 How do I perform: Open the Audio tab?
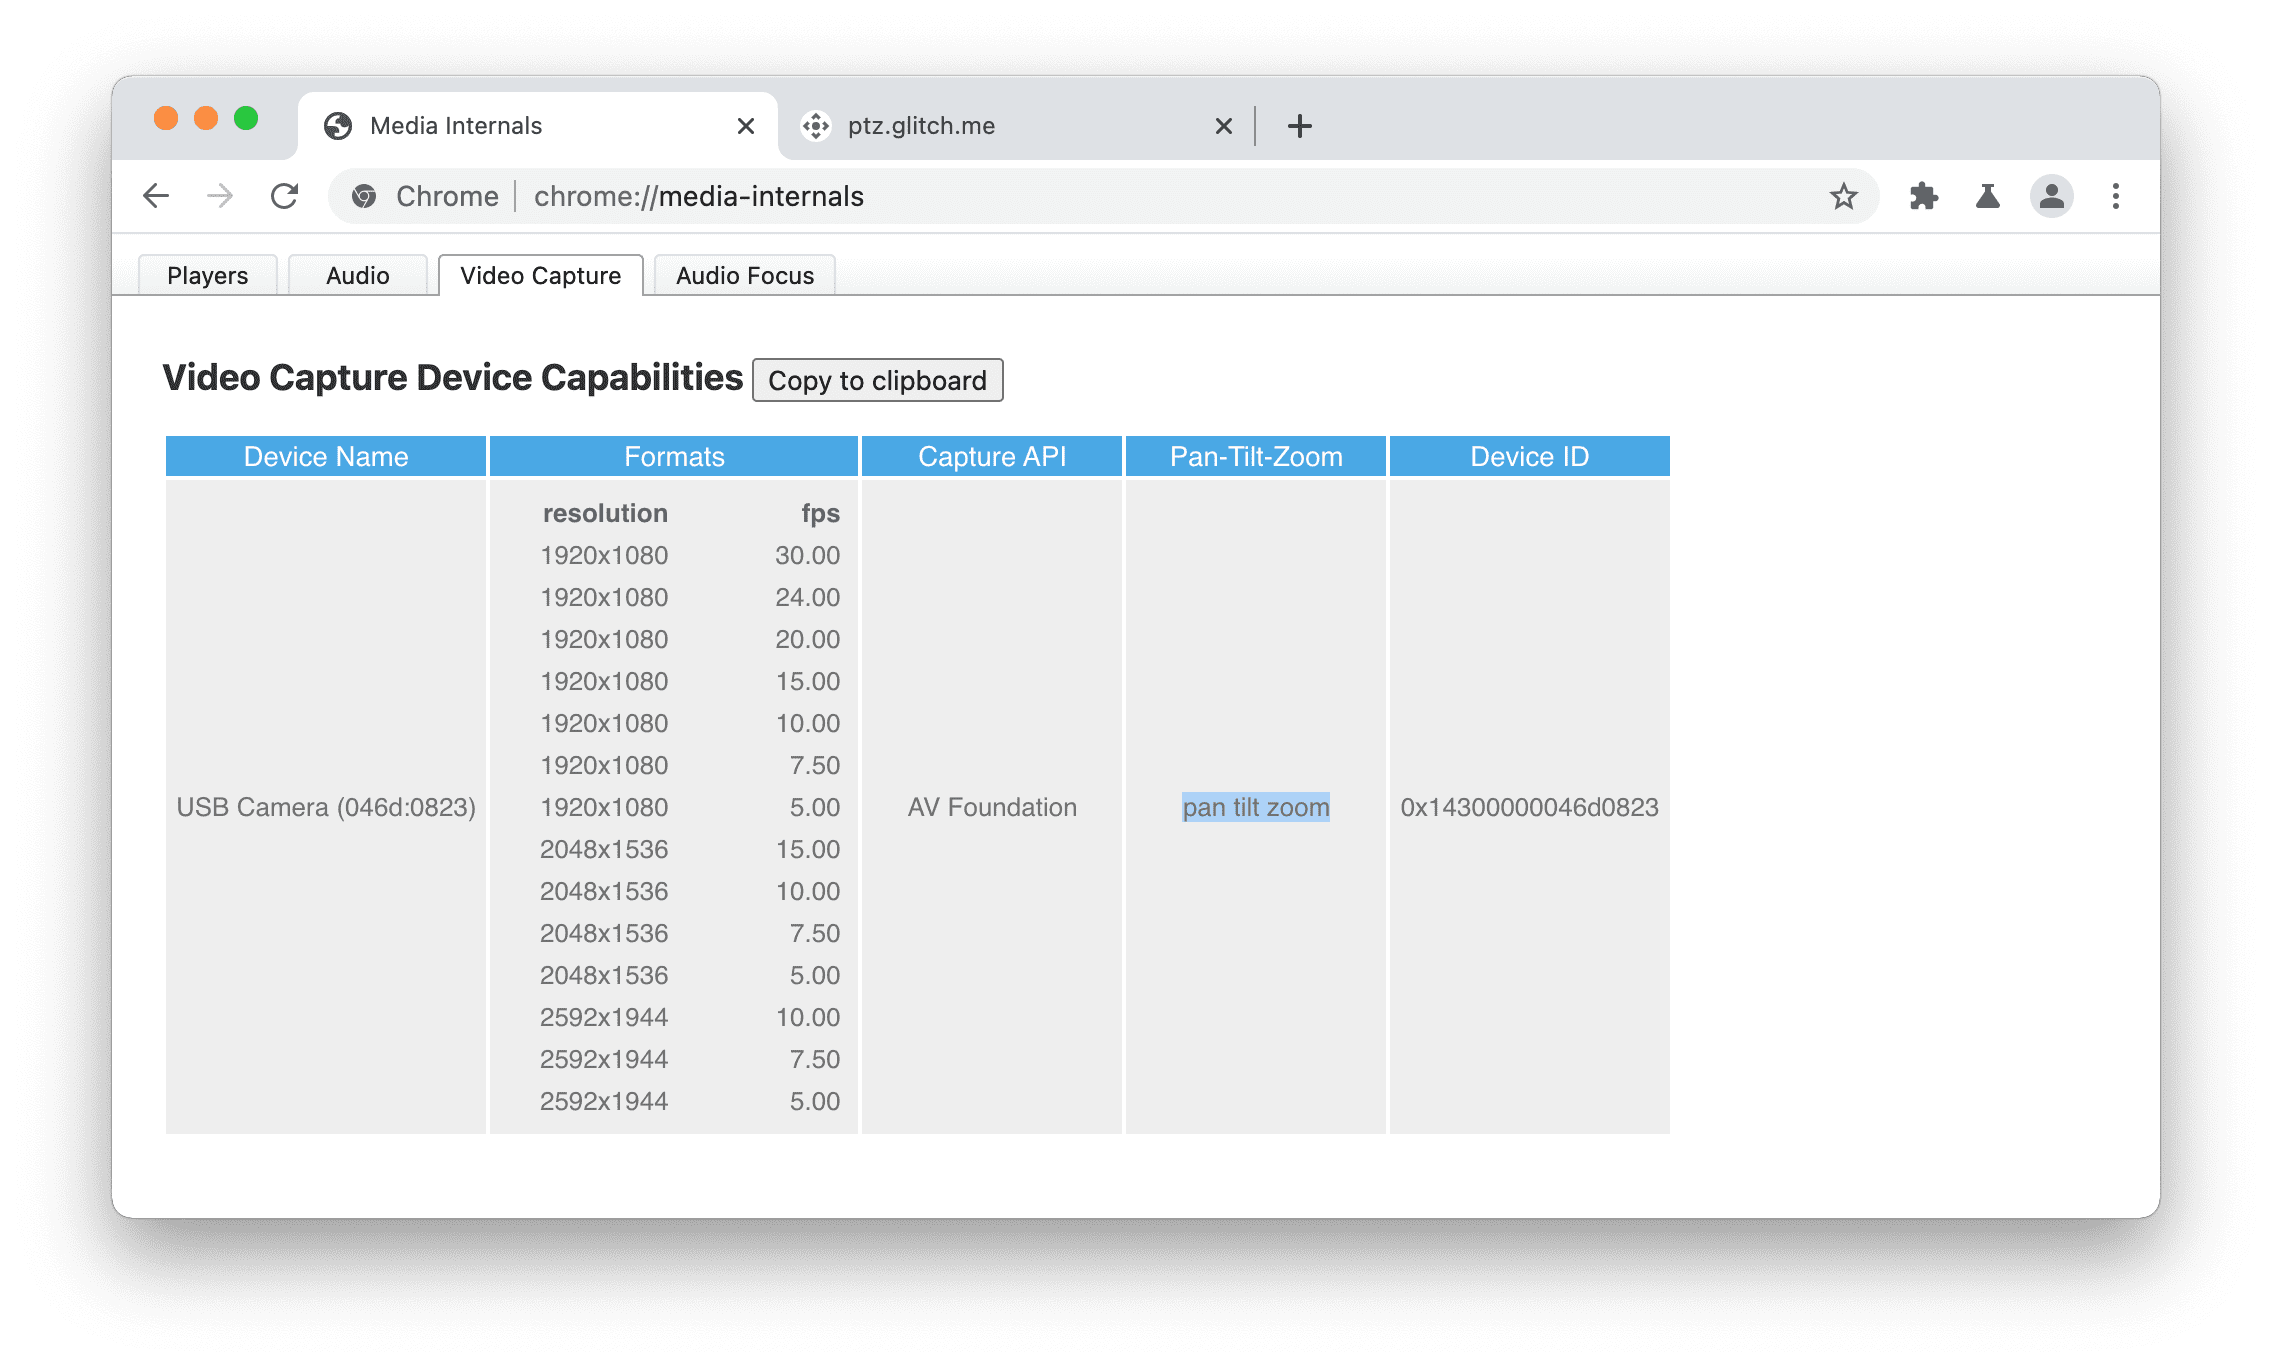pyautogui.click(x=355, y=273)
